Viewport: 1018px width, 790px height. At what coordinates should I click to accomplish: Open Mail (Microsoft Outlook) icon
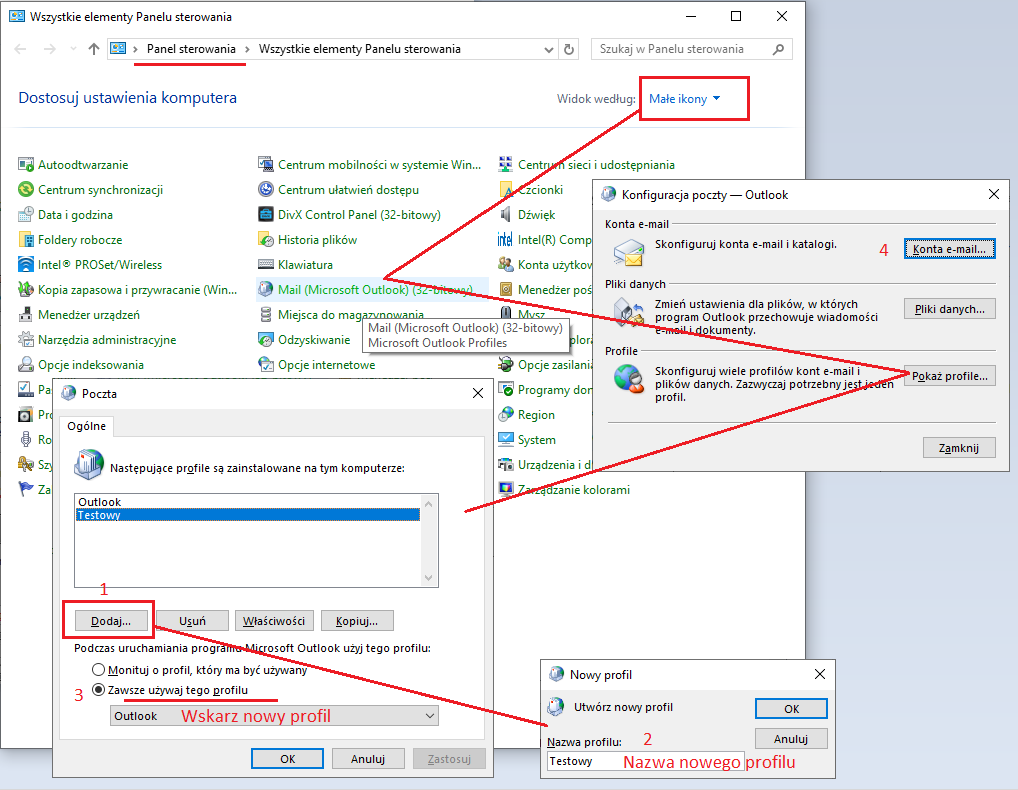266,290
